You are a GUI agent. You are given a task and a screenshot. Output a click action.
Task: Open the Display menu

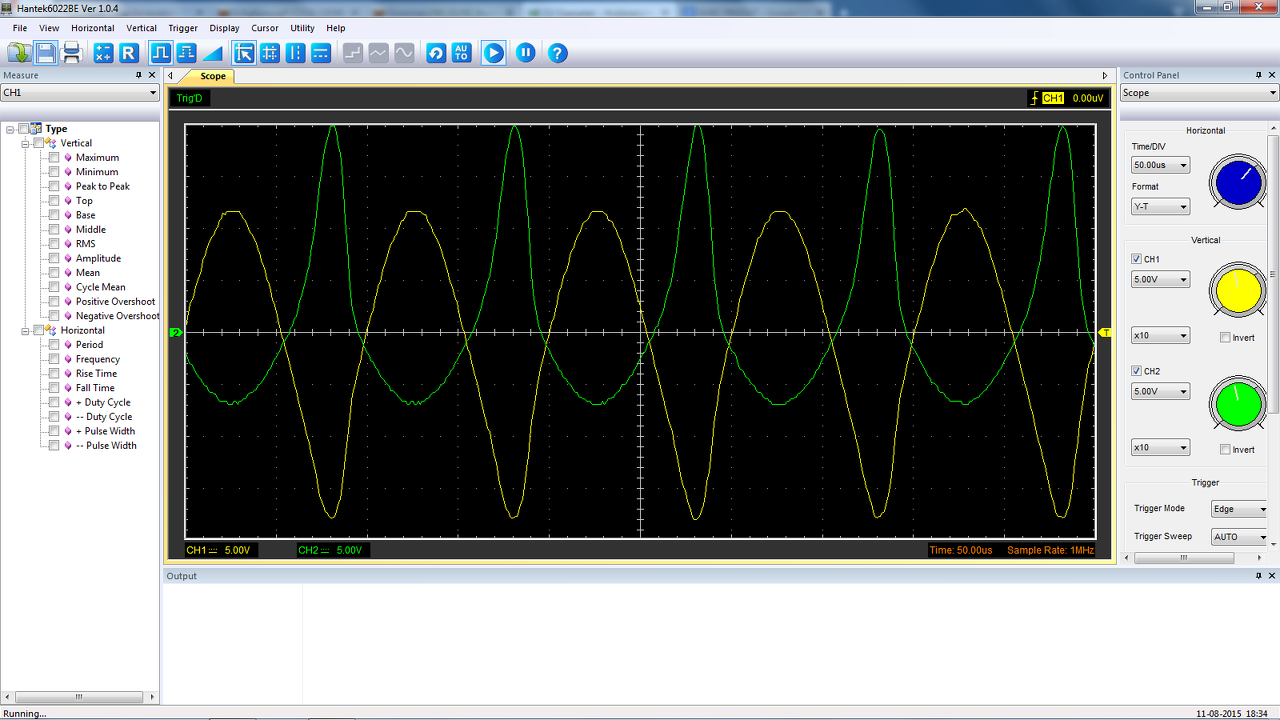pyautogui.click(x=224, y=28)
